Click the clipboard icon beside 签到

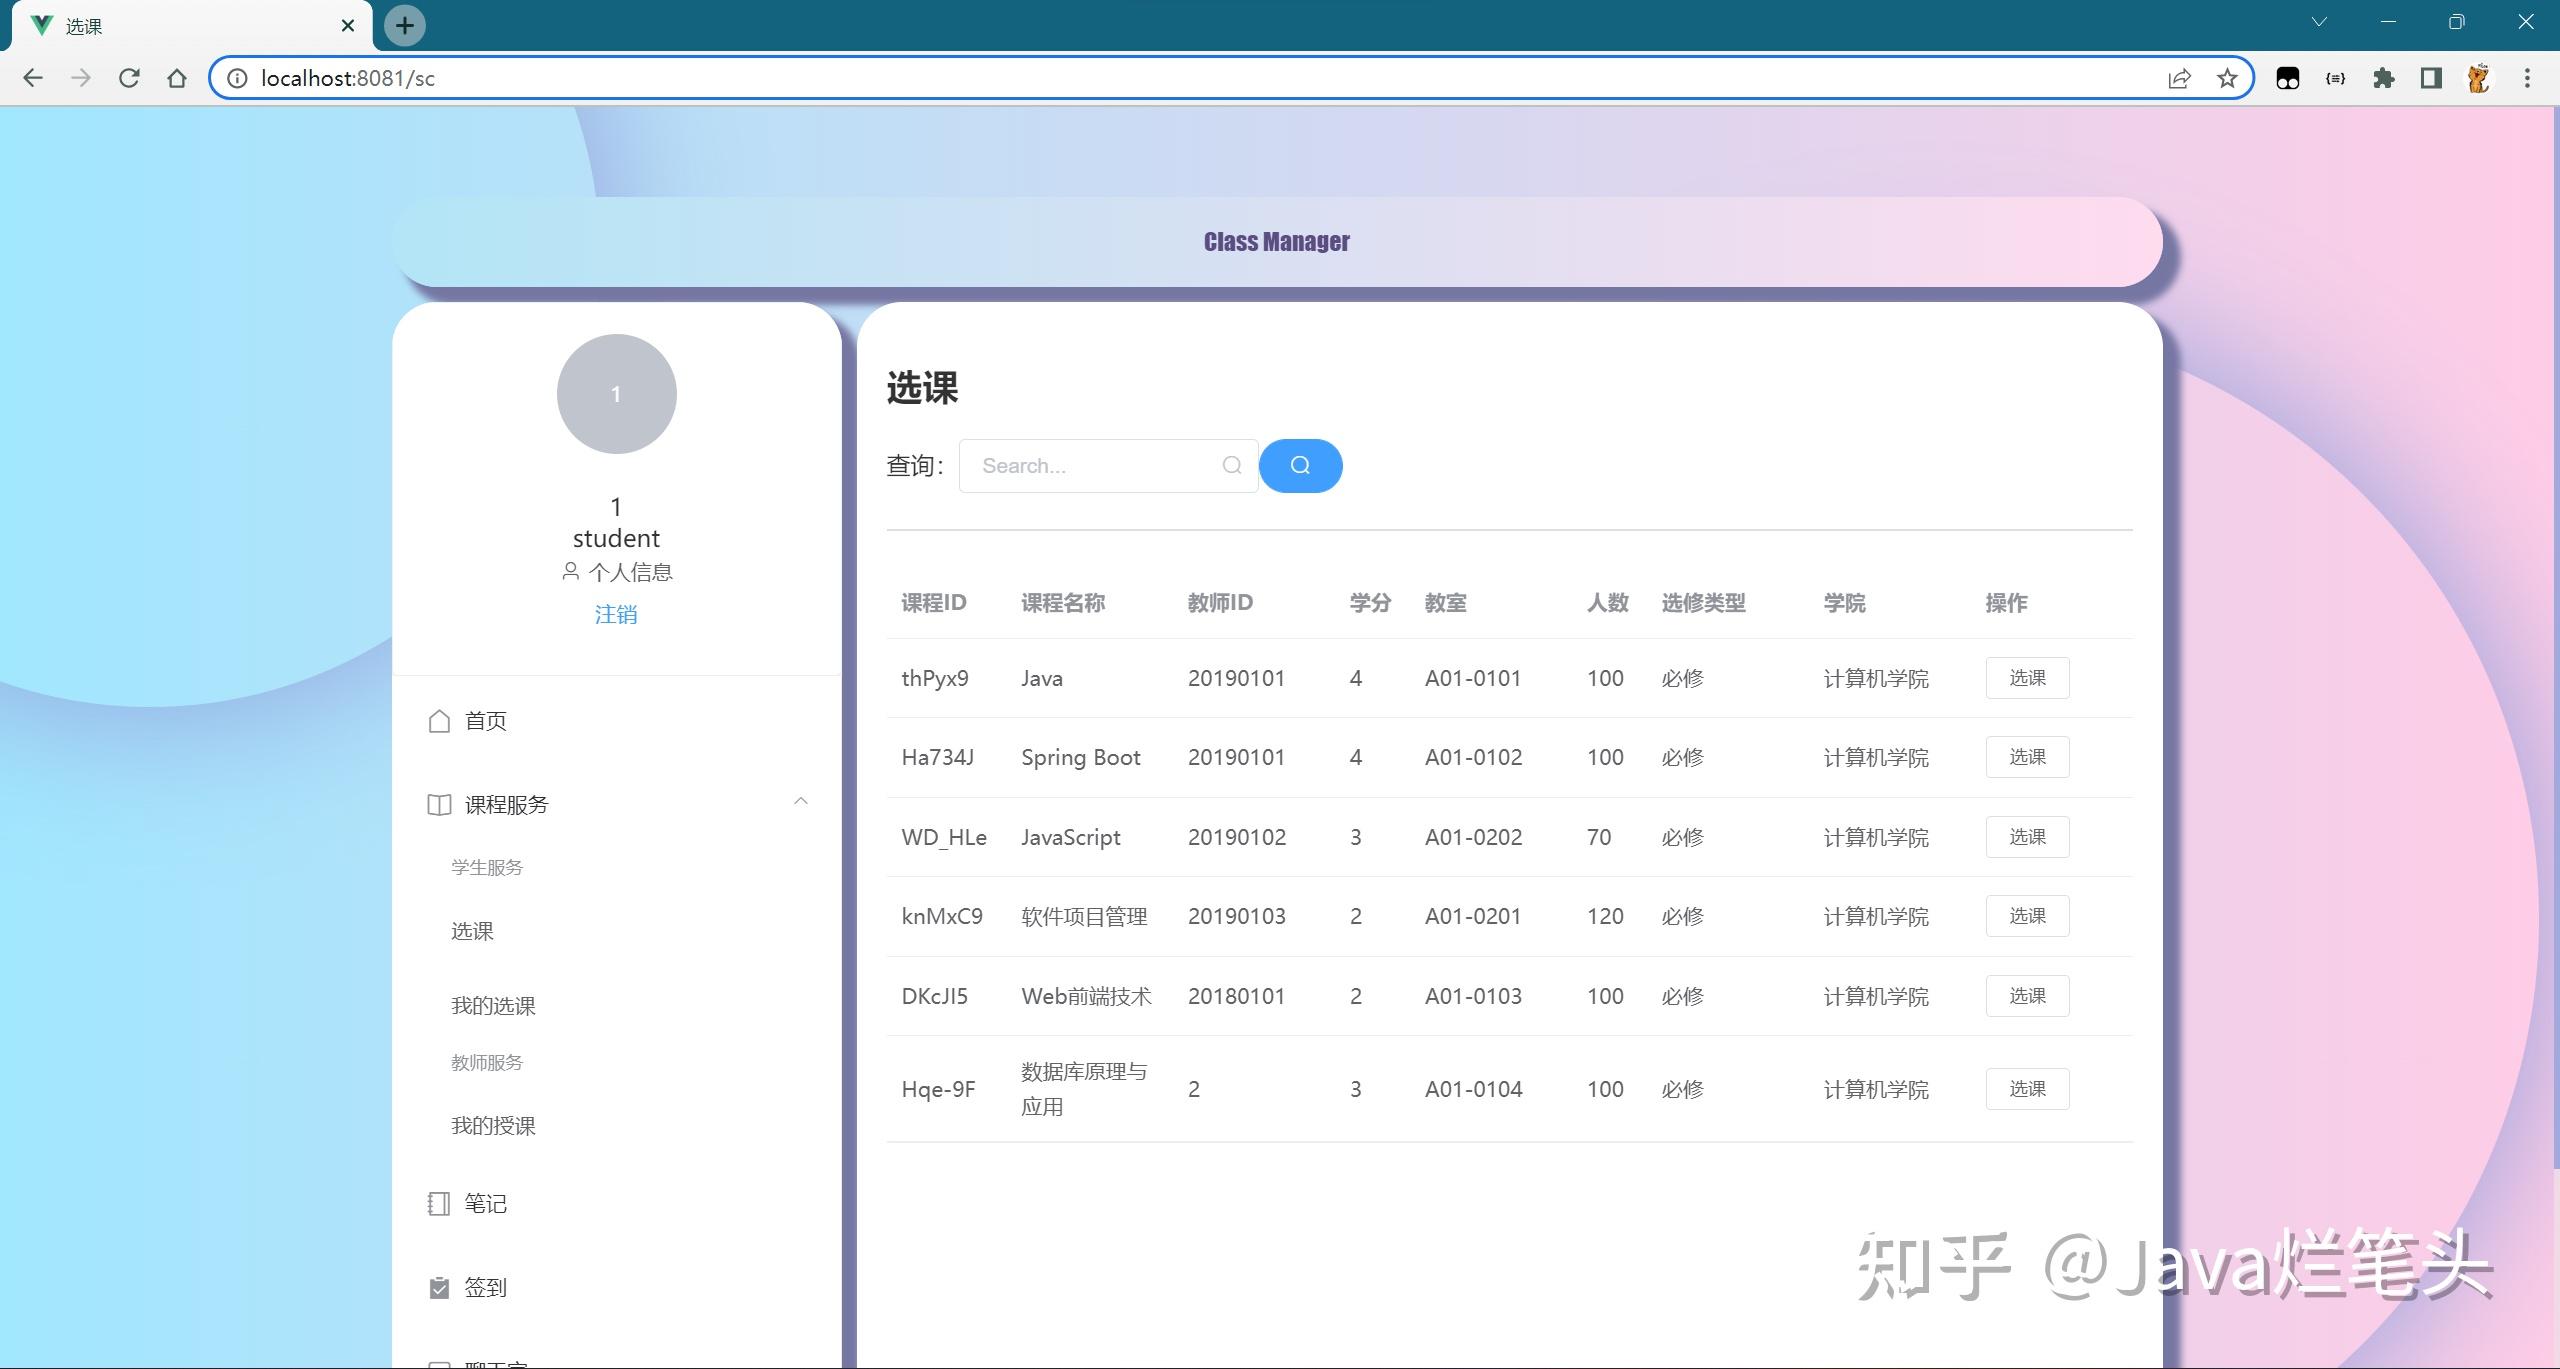click(x=439, y=1287)
